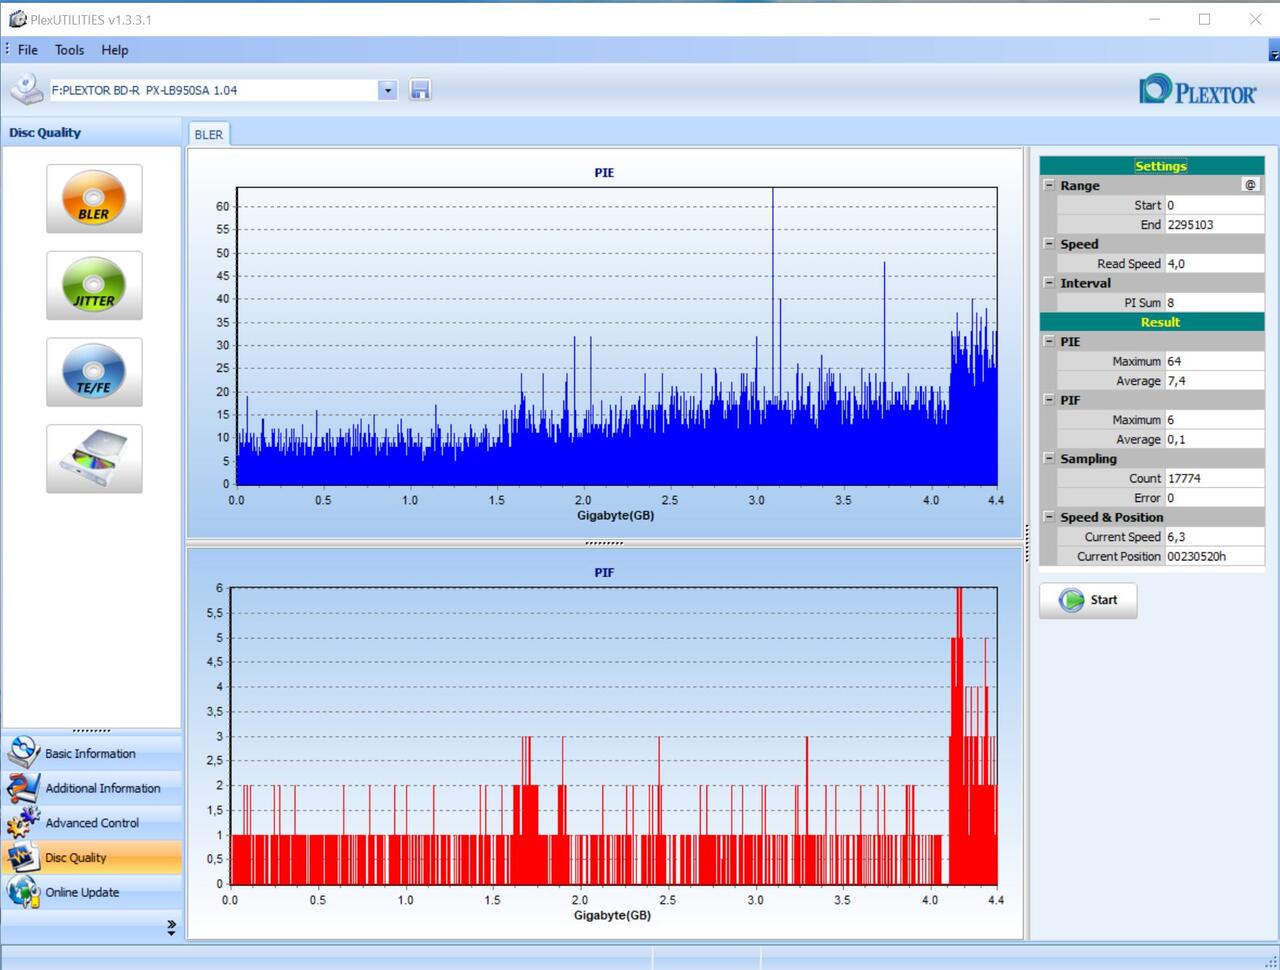Collapse the Sampling result group

(1049, 458)
